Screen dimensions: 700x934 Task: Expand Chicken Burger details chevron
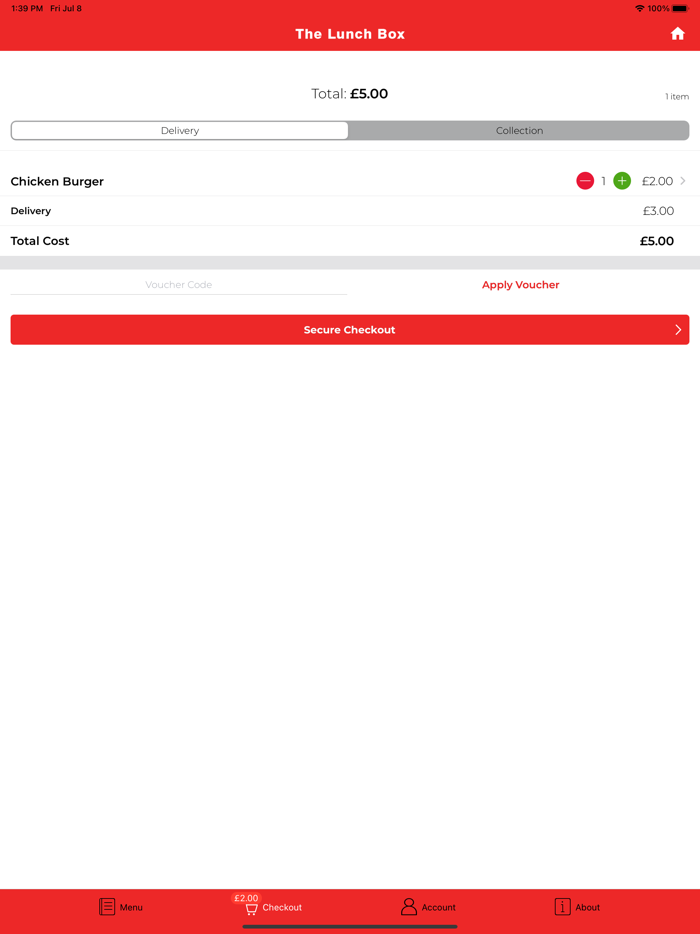tap(683, 180)
